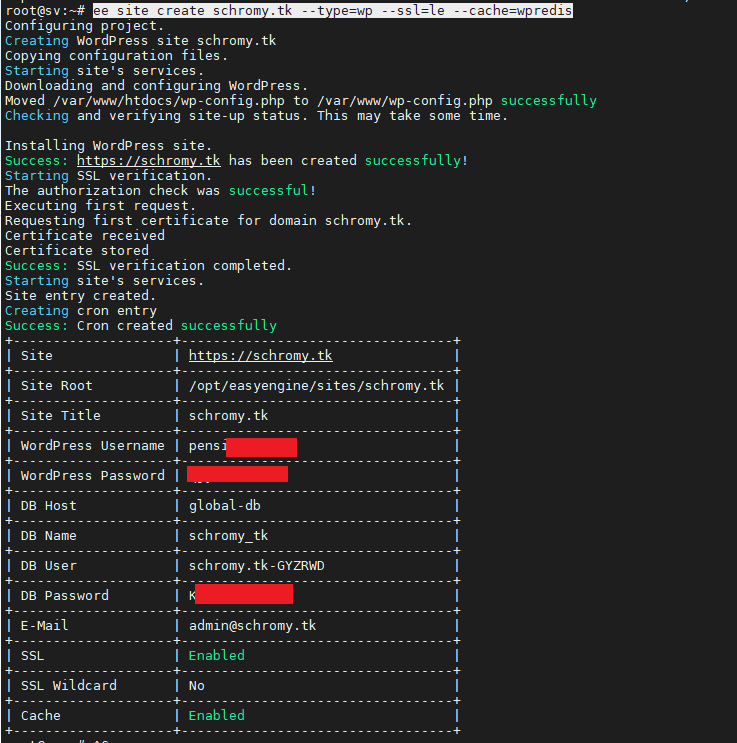Click the SSL Wildcard value No
Viewport: 737px width, 743px height.
point(196,685)
